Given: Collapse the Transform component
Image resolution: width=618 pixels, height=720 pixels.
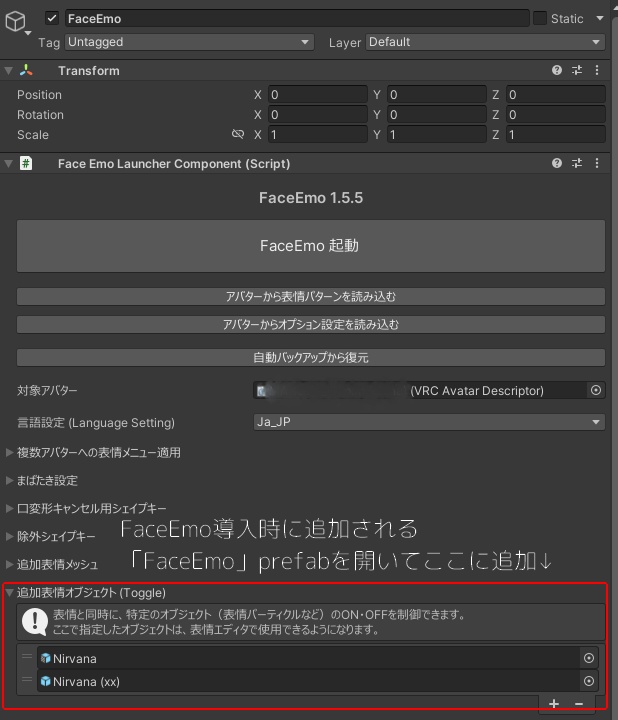Looking at the screenshot, I should click(8, 71).
